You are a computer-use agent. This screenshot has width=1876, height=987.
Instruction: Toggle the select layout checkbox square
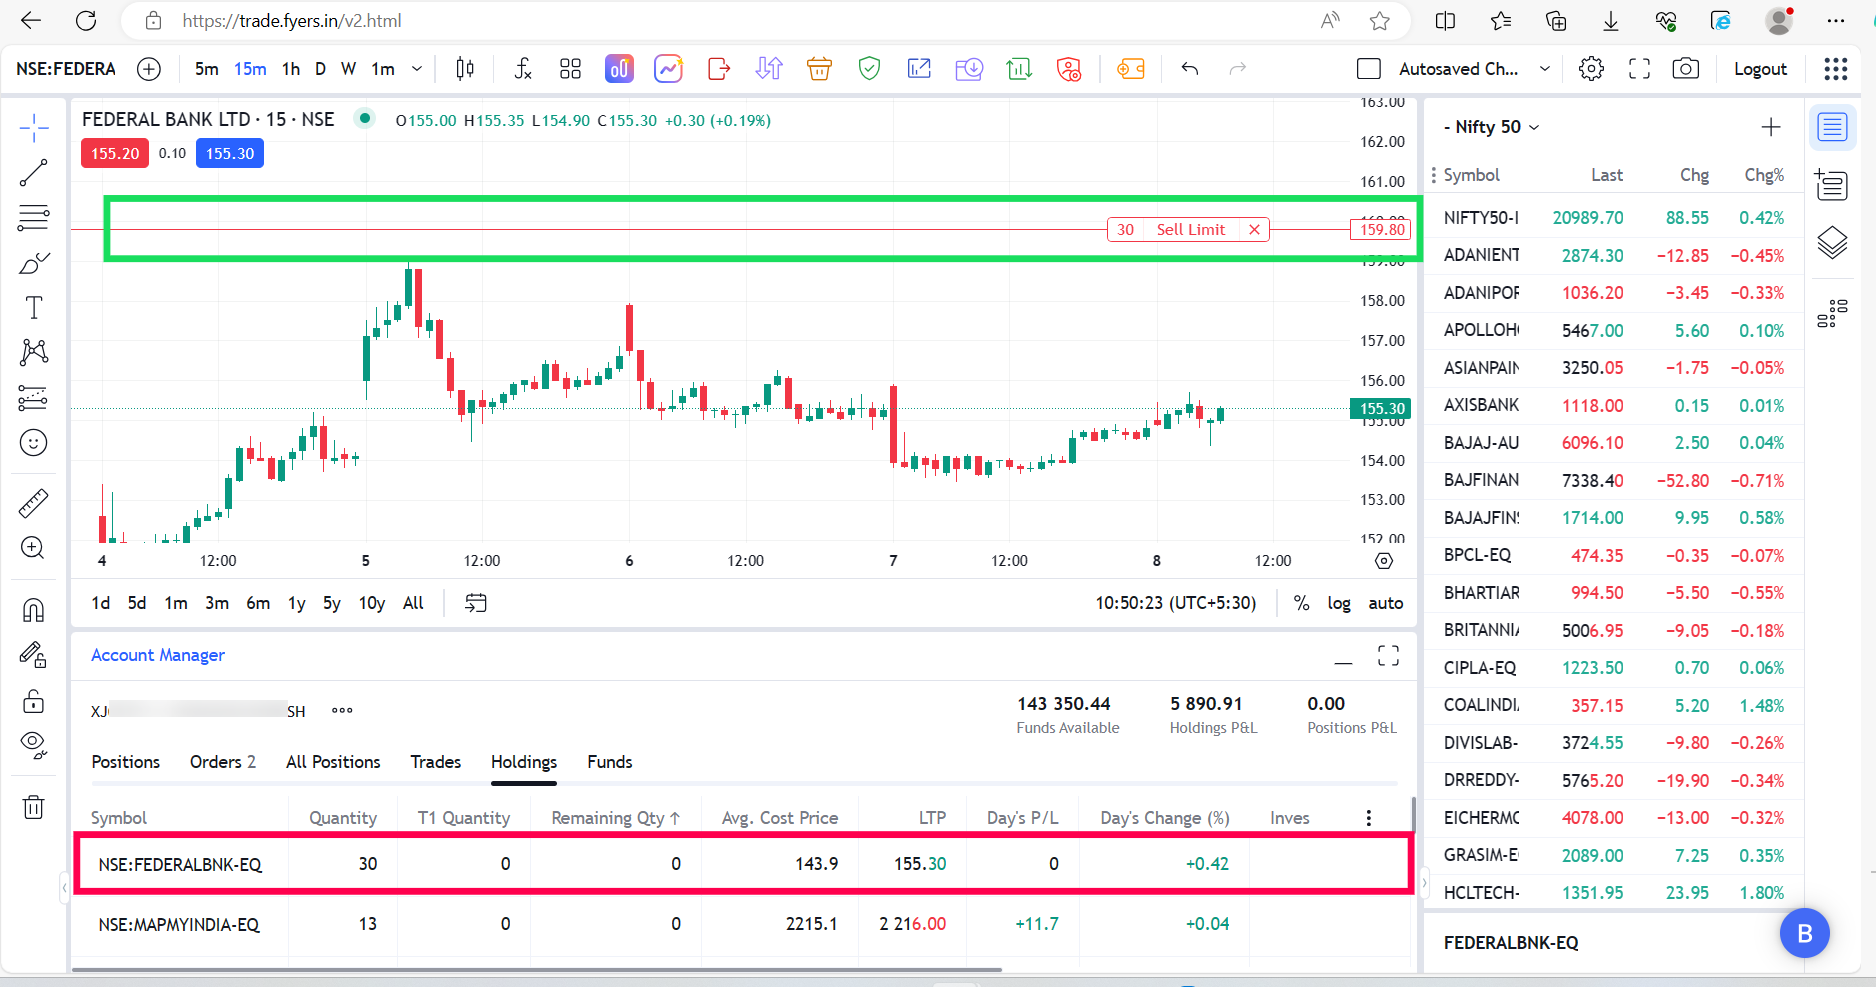coord(1369,69)
